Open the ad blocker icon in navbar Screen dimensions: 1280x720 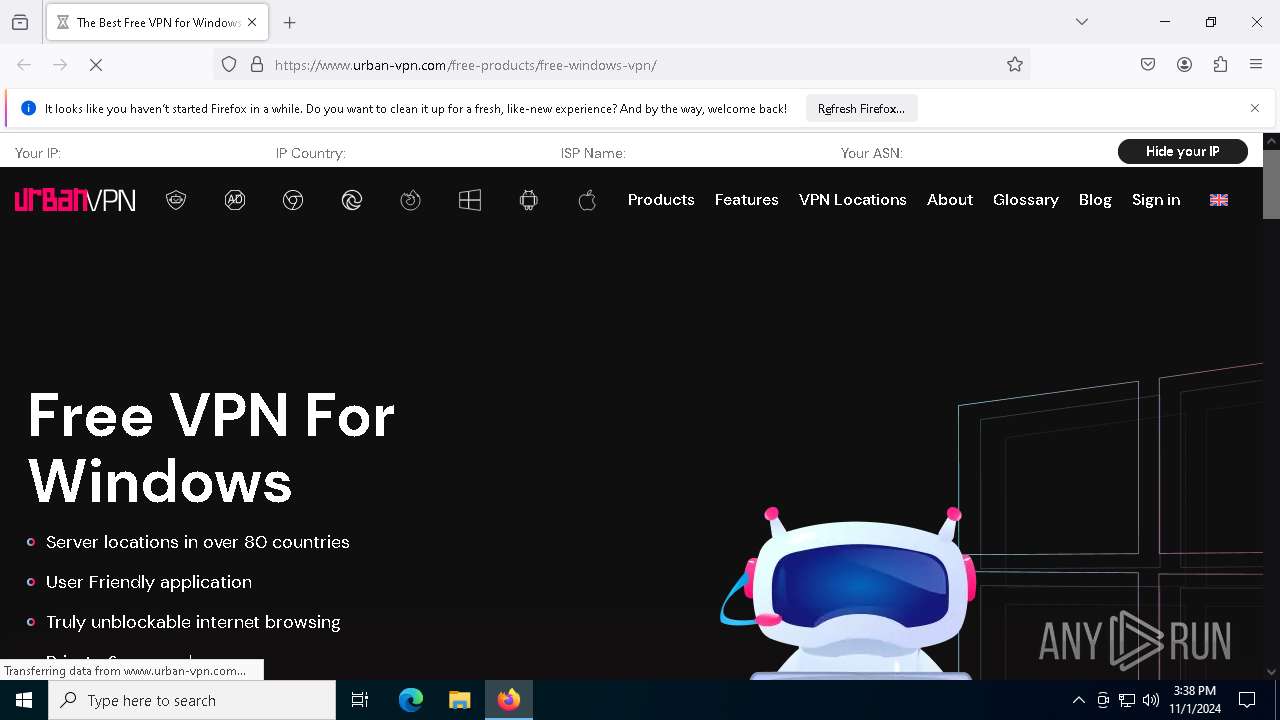(235, 200)
